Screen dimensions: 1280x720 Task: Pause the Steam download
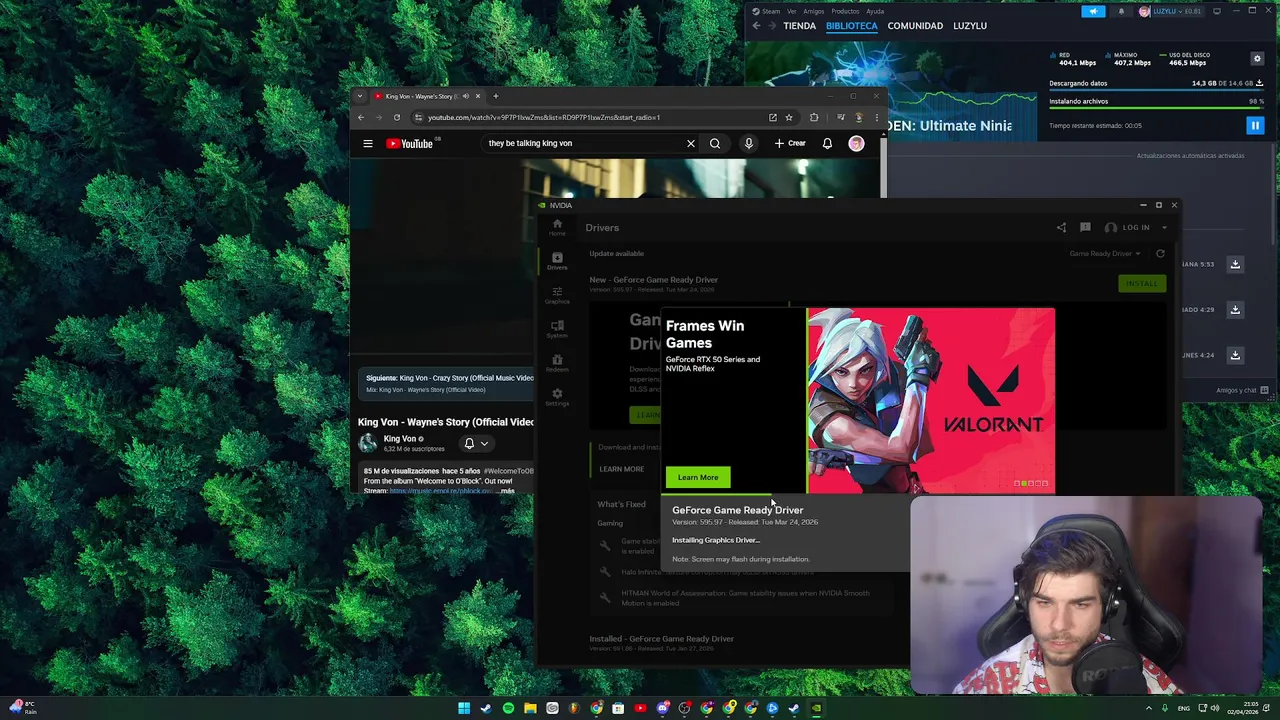tap(1255, 125)
